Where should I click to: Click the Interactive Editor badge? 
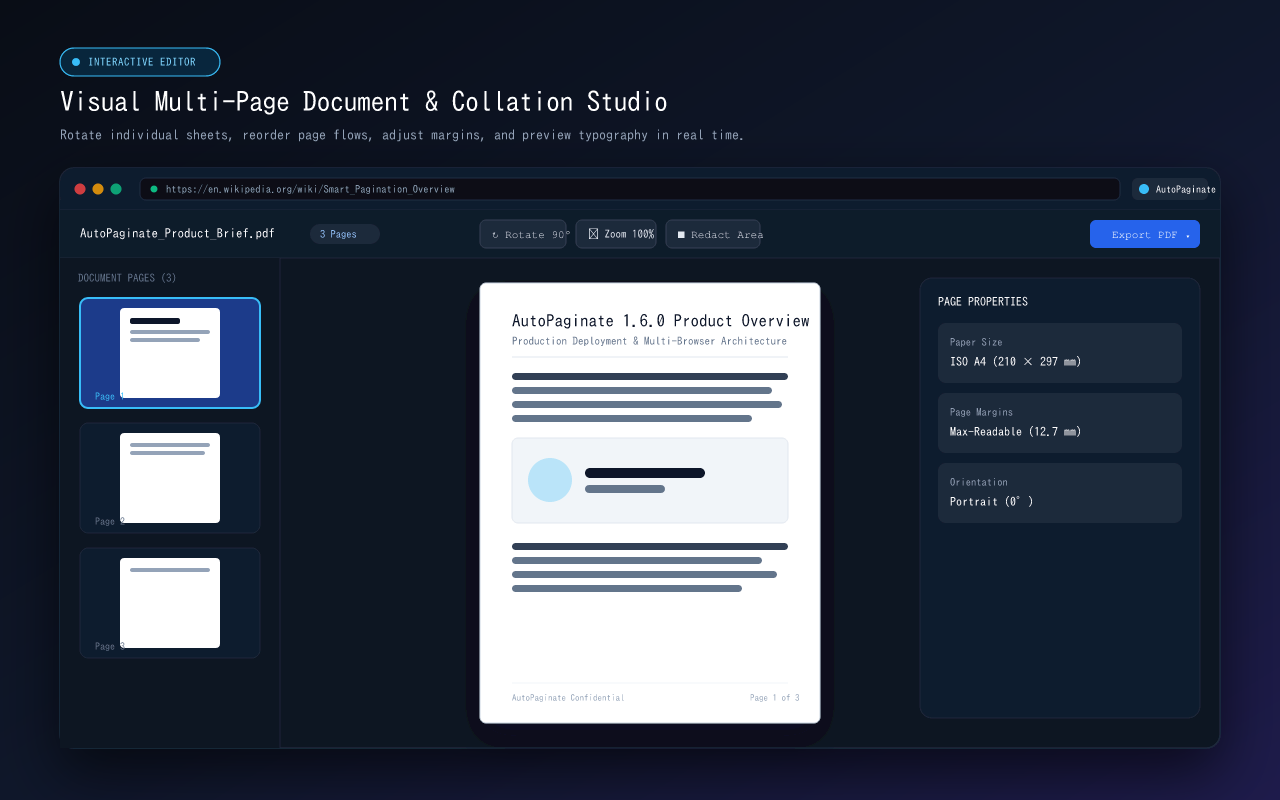pos(140,62)
